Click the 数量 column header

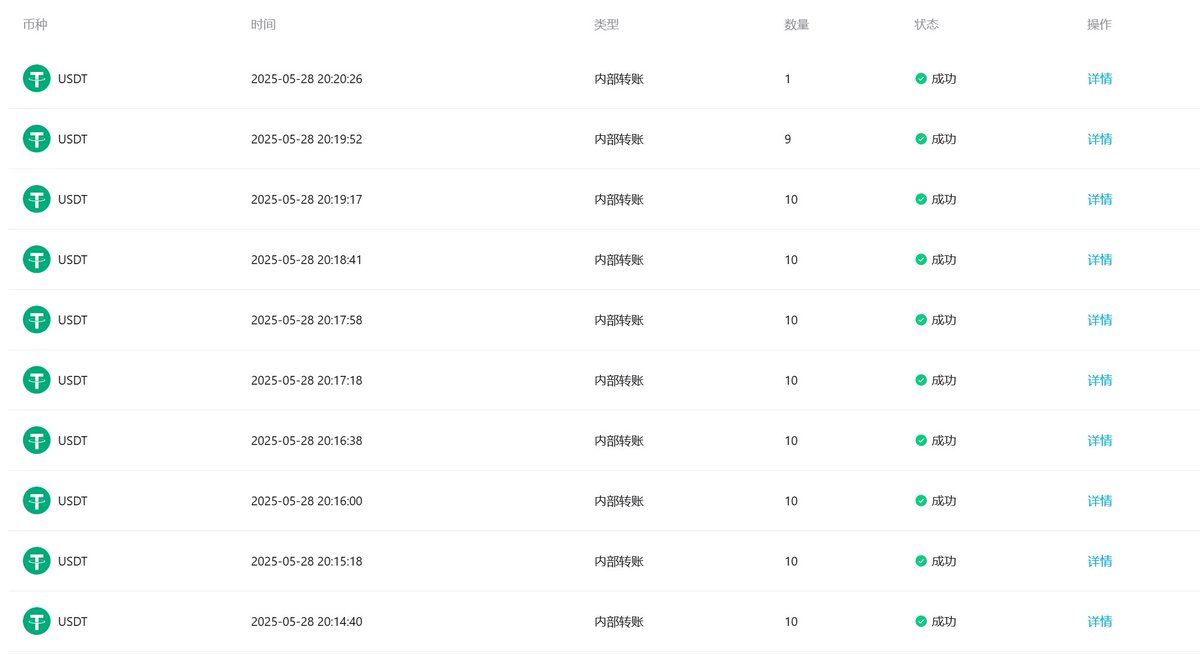click(797, 24)
